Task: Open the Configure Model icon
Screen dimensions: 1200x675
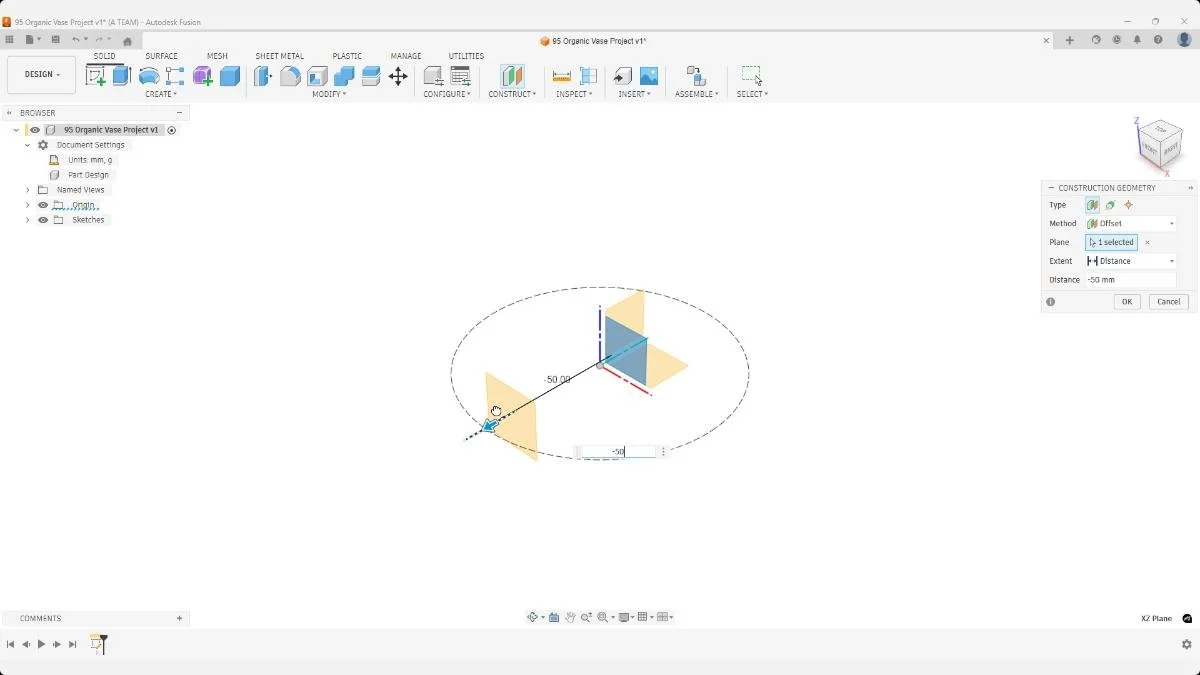Action: [x=433, y=76]
